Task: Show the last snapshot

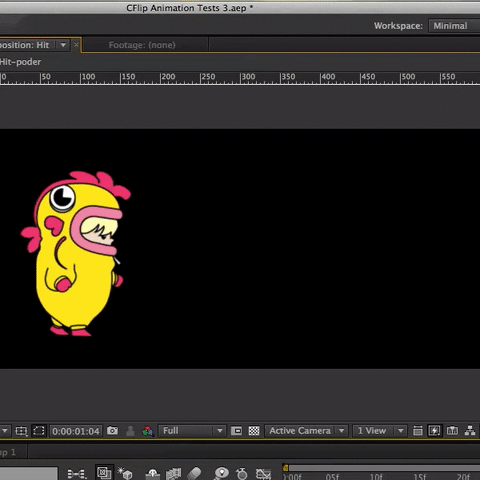Action: click(130, 431)
